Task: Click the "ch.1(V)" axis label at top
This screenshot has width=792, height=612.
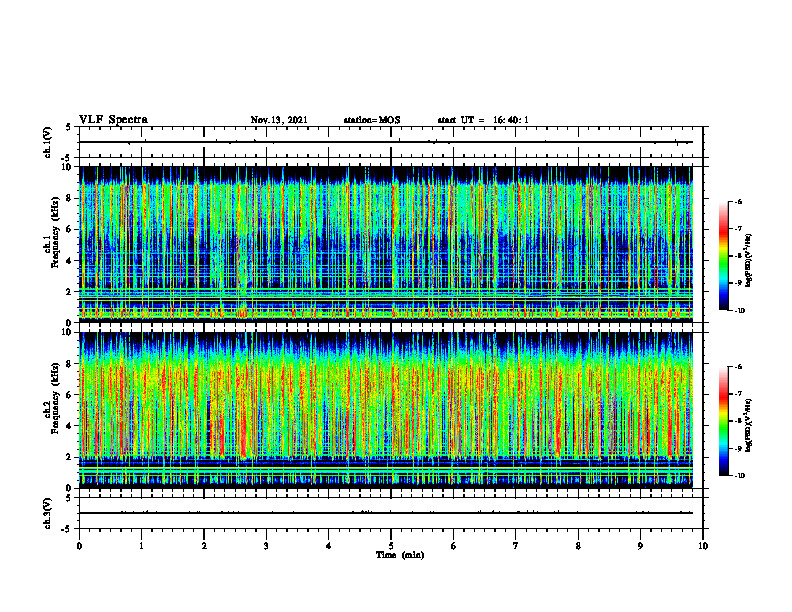Action: click(48, 142)
